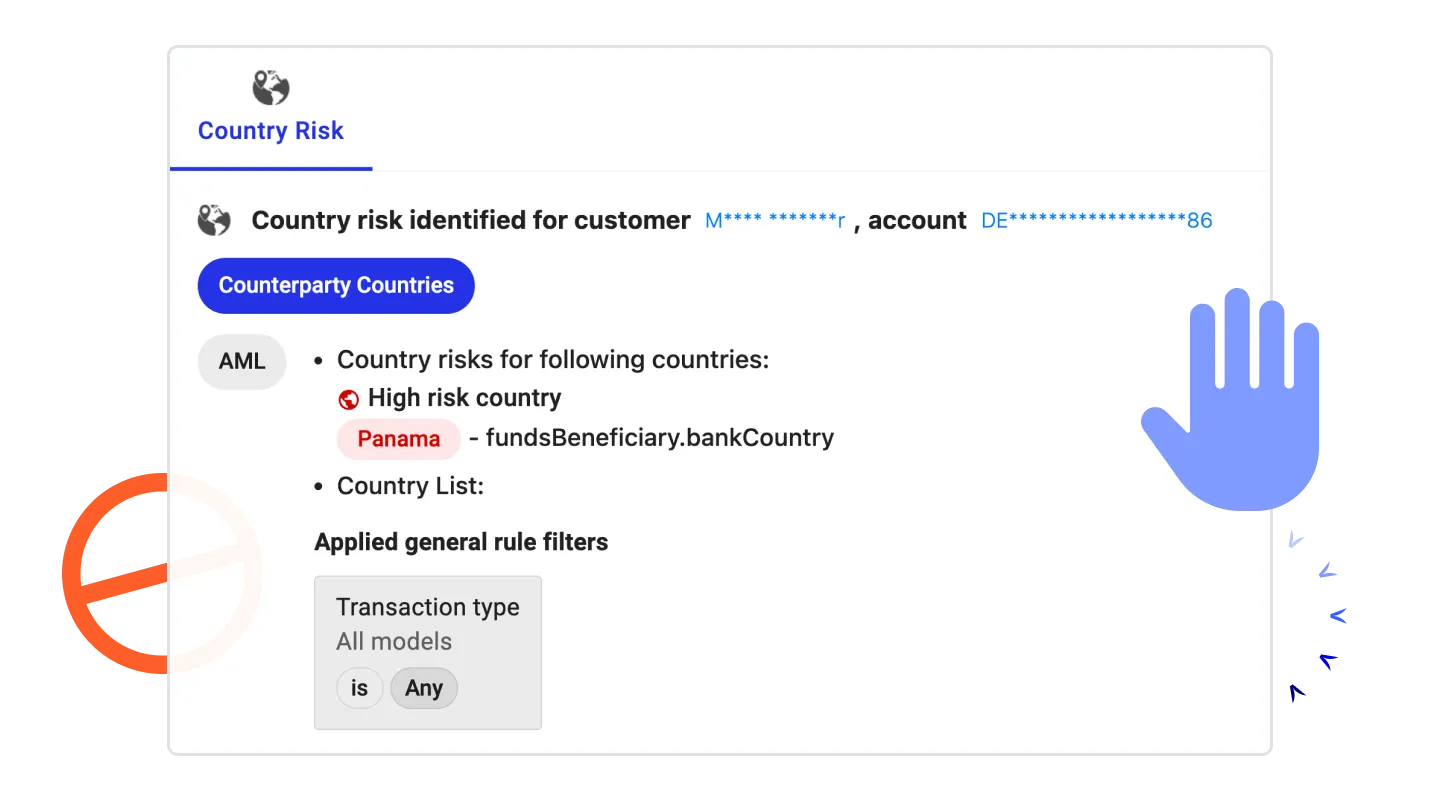This screenshot has width=1440, height=800.
Task: Expand the Country List item
Action: (x=410, y=486)
